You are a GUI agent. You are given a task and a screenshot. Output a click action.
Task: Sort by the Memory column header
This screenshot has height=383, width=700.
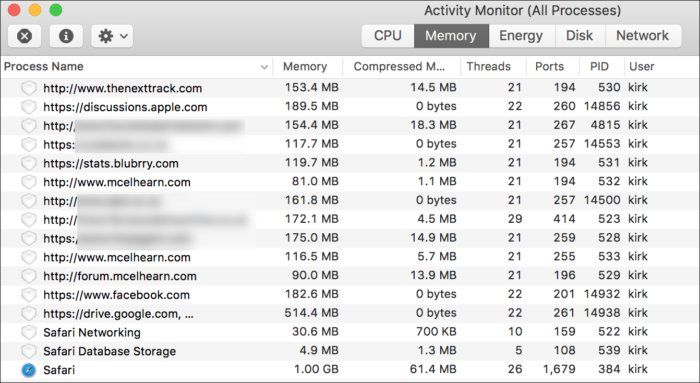point(305,67)
